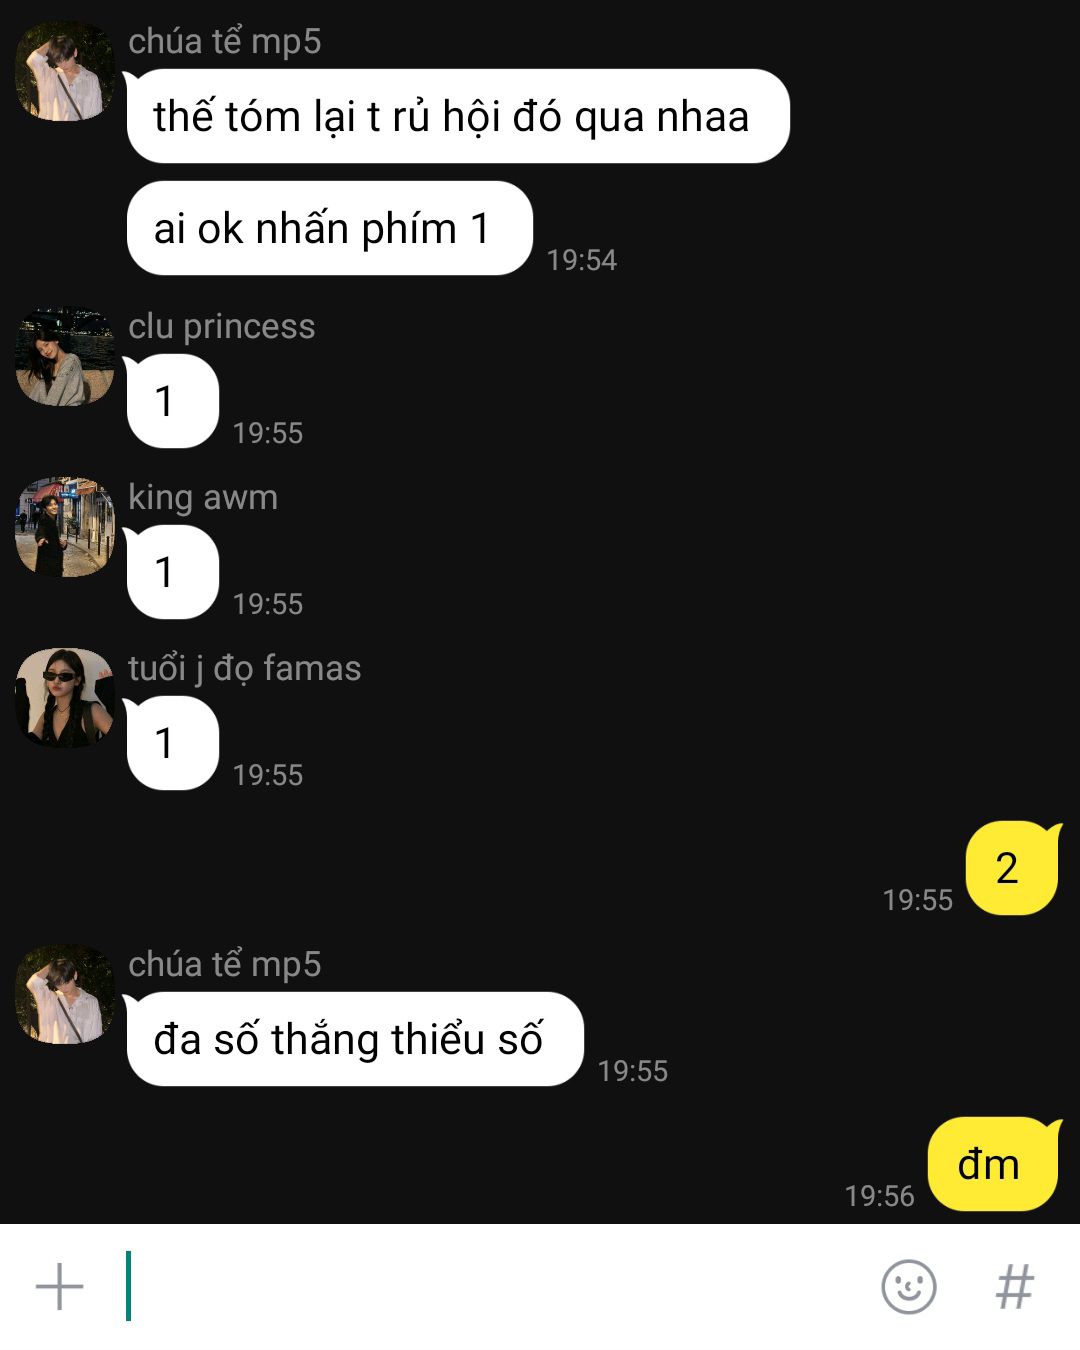This screenshot has height=1350, width=1080.
Task: Tap the hashtag search icon
Action: click(1014, 1286)
